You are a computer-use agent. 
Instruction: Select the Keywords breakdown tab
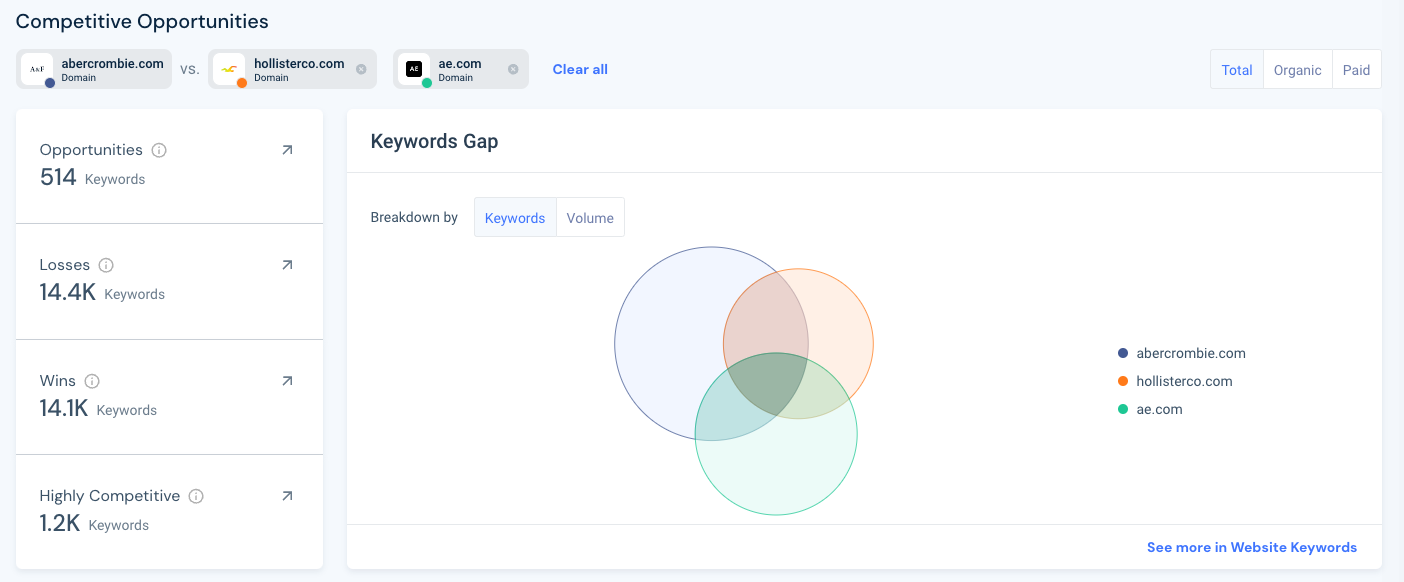(x=515, y=218)
